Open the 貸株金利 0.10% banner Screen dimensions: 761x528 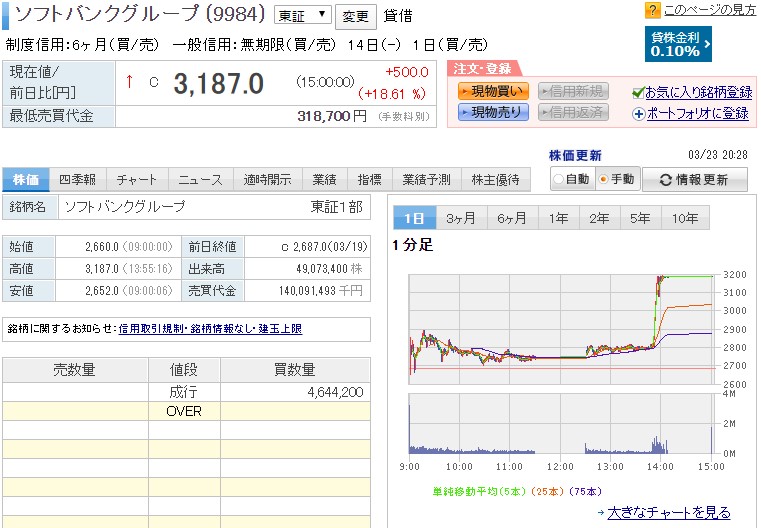pyautogui.click(x=678, y=44)
